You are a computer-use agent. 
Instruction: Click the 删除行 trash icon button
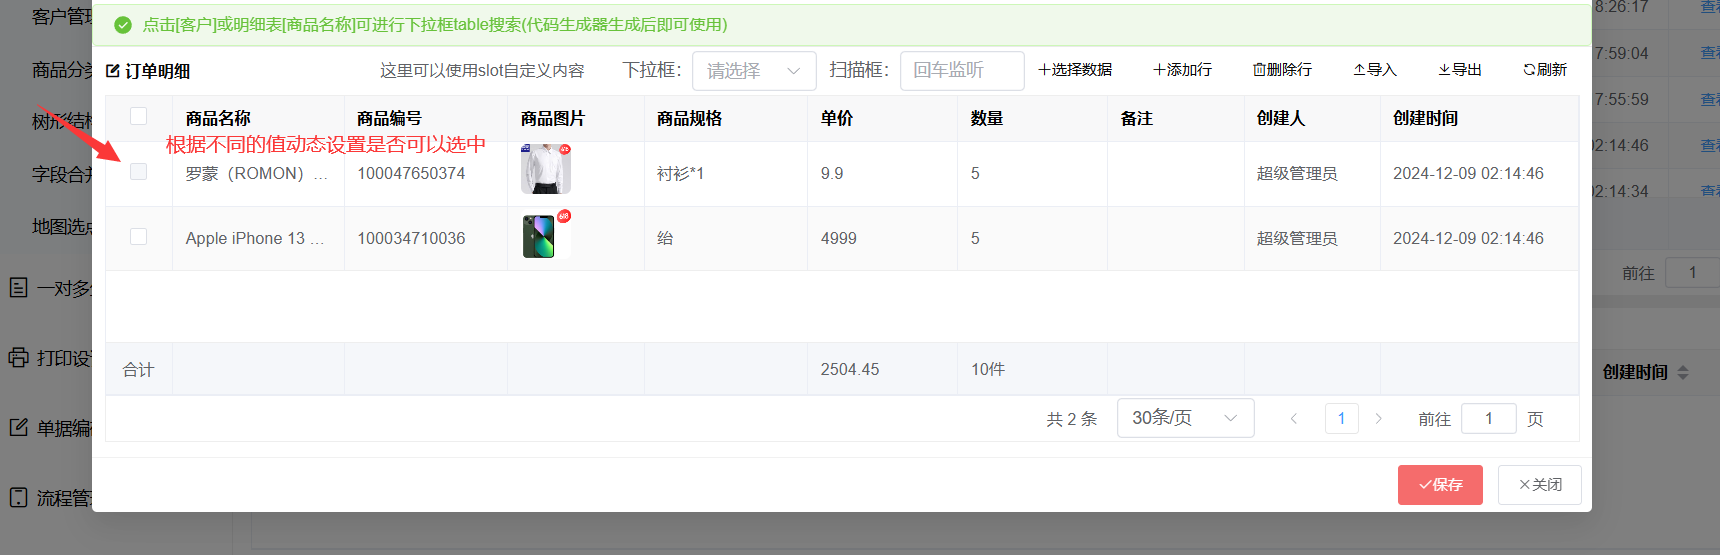click(1282, 70)
